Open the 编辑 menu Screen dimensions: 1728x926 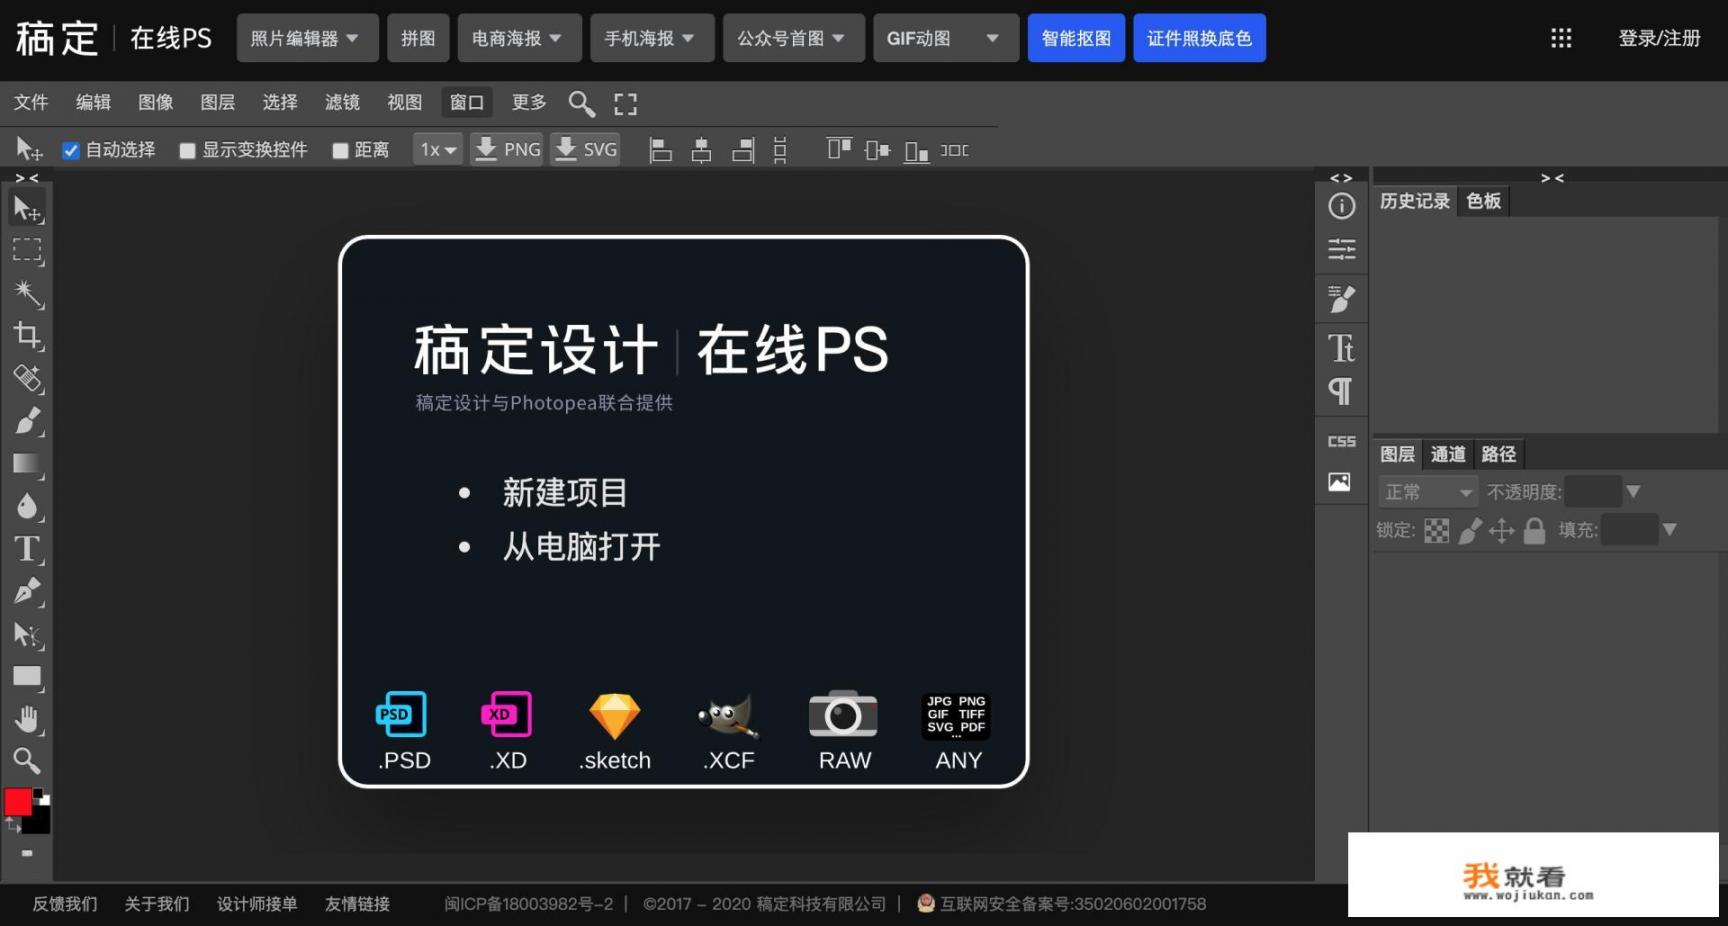tap(93, 102)
